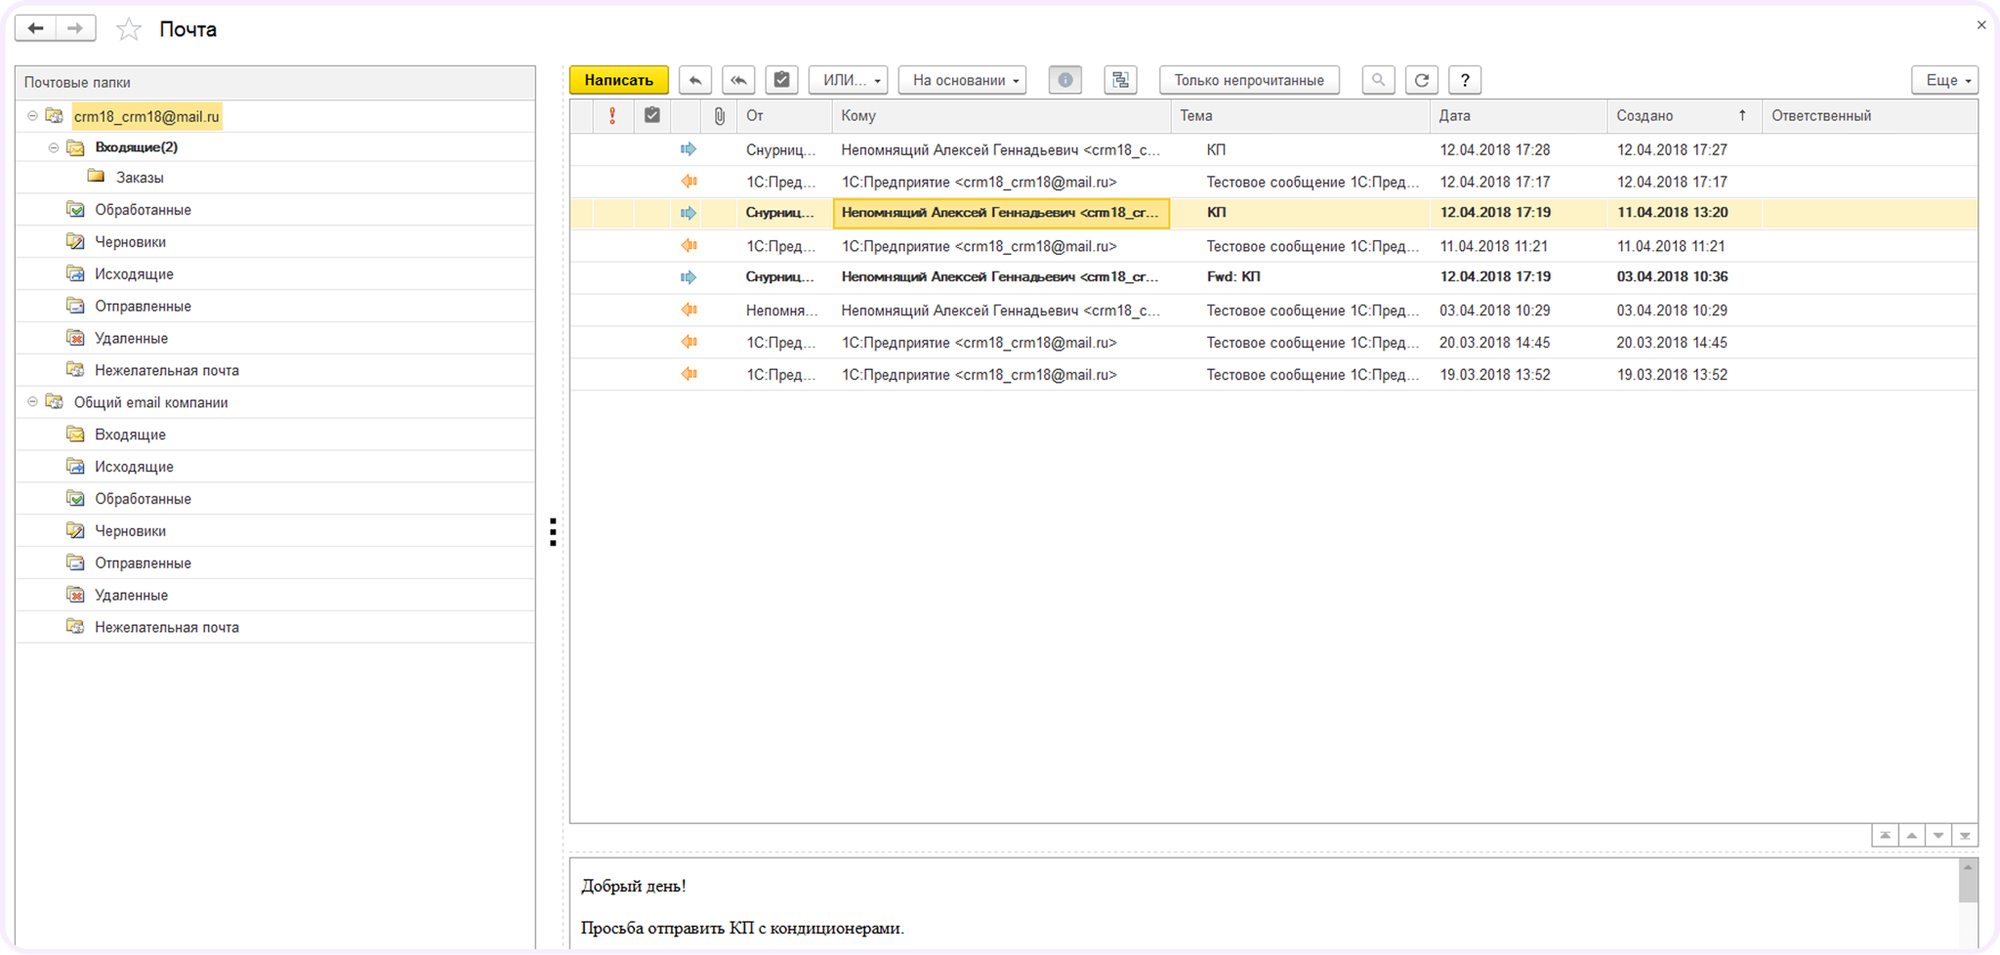Select message dated 20.03.2018 14:45
The image size is (2000, 955).
1273,343
